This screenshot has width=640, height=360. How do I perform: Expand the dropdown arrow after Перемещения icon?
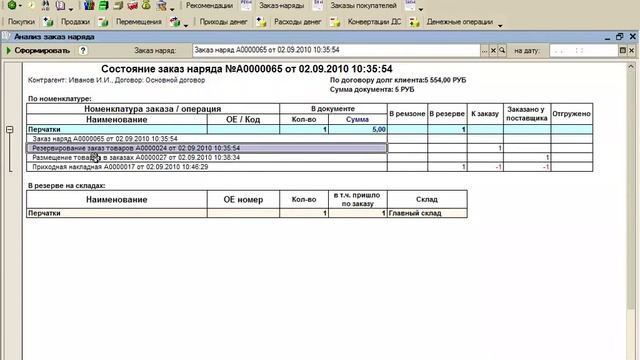click(186, 25)
